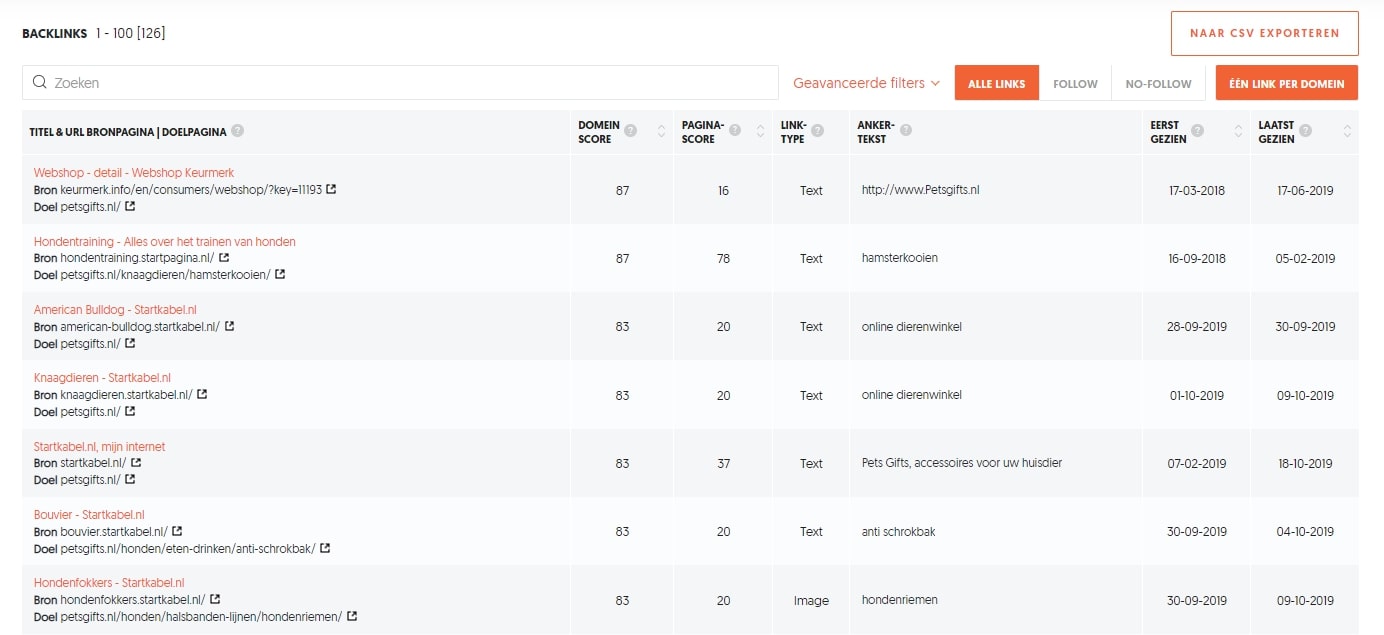Open Hondenfokkers - Startkabel.nl link
The image size is (1384, 635).
(x=109, y=582)
